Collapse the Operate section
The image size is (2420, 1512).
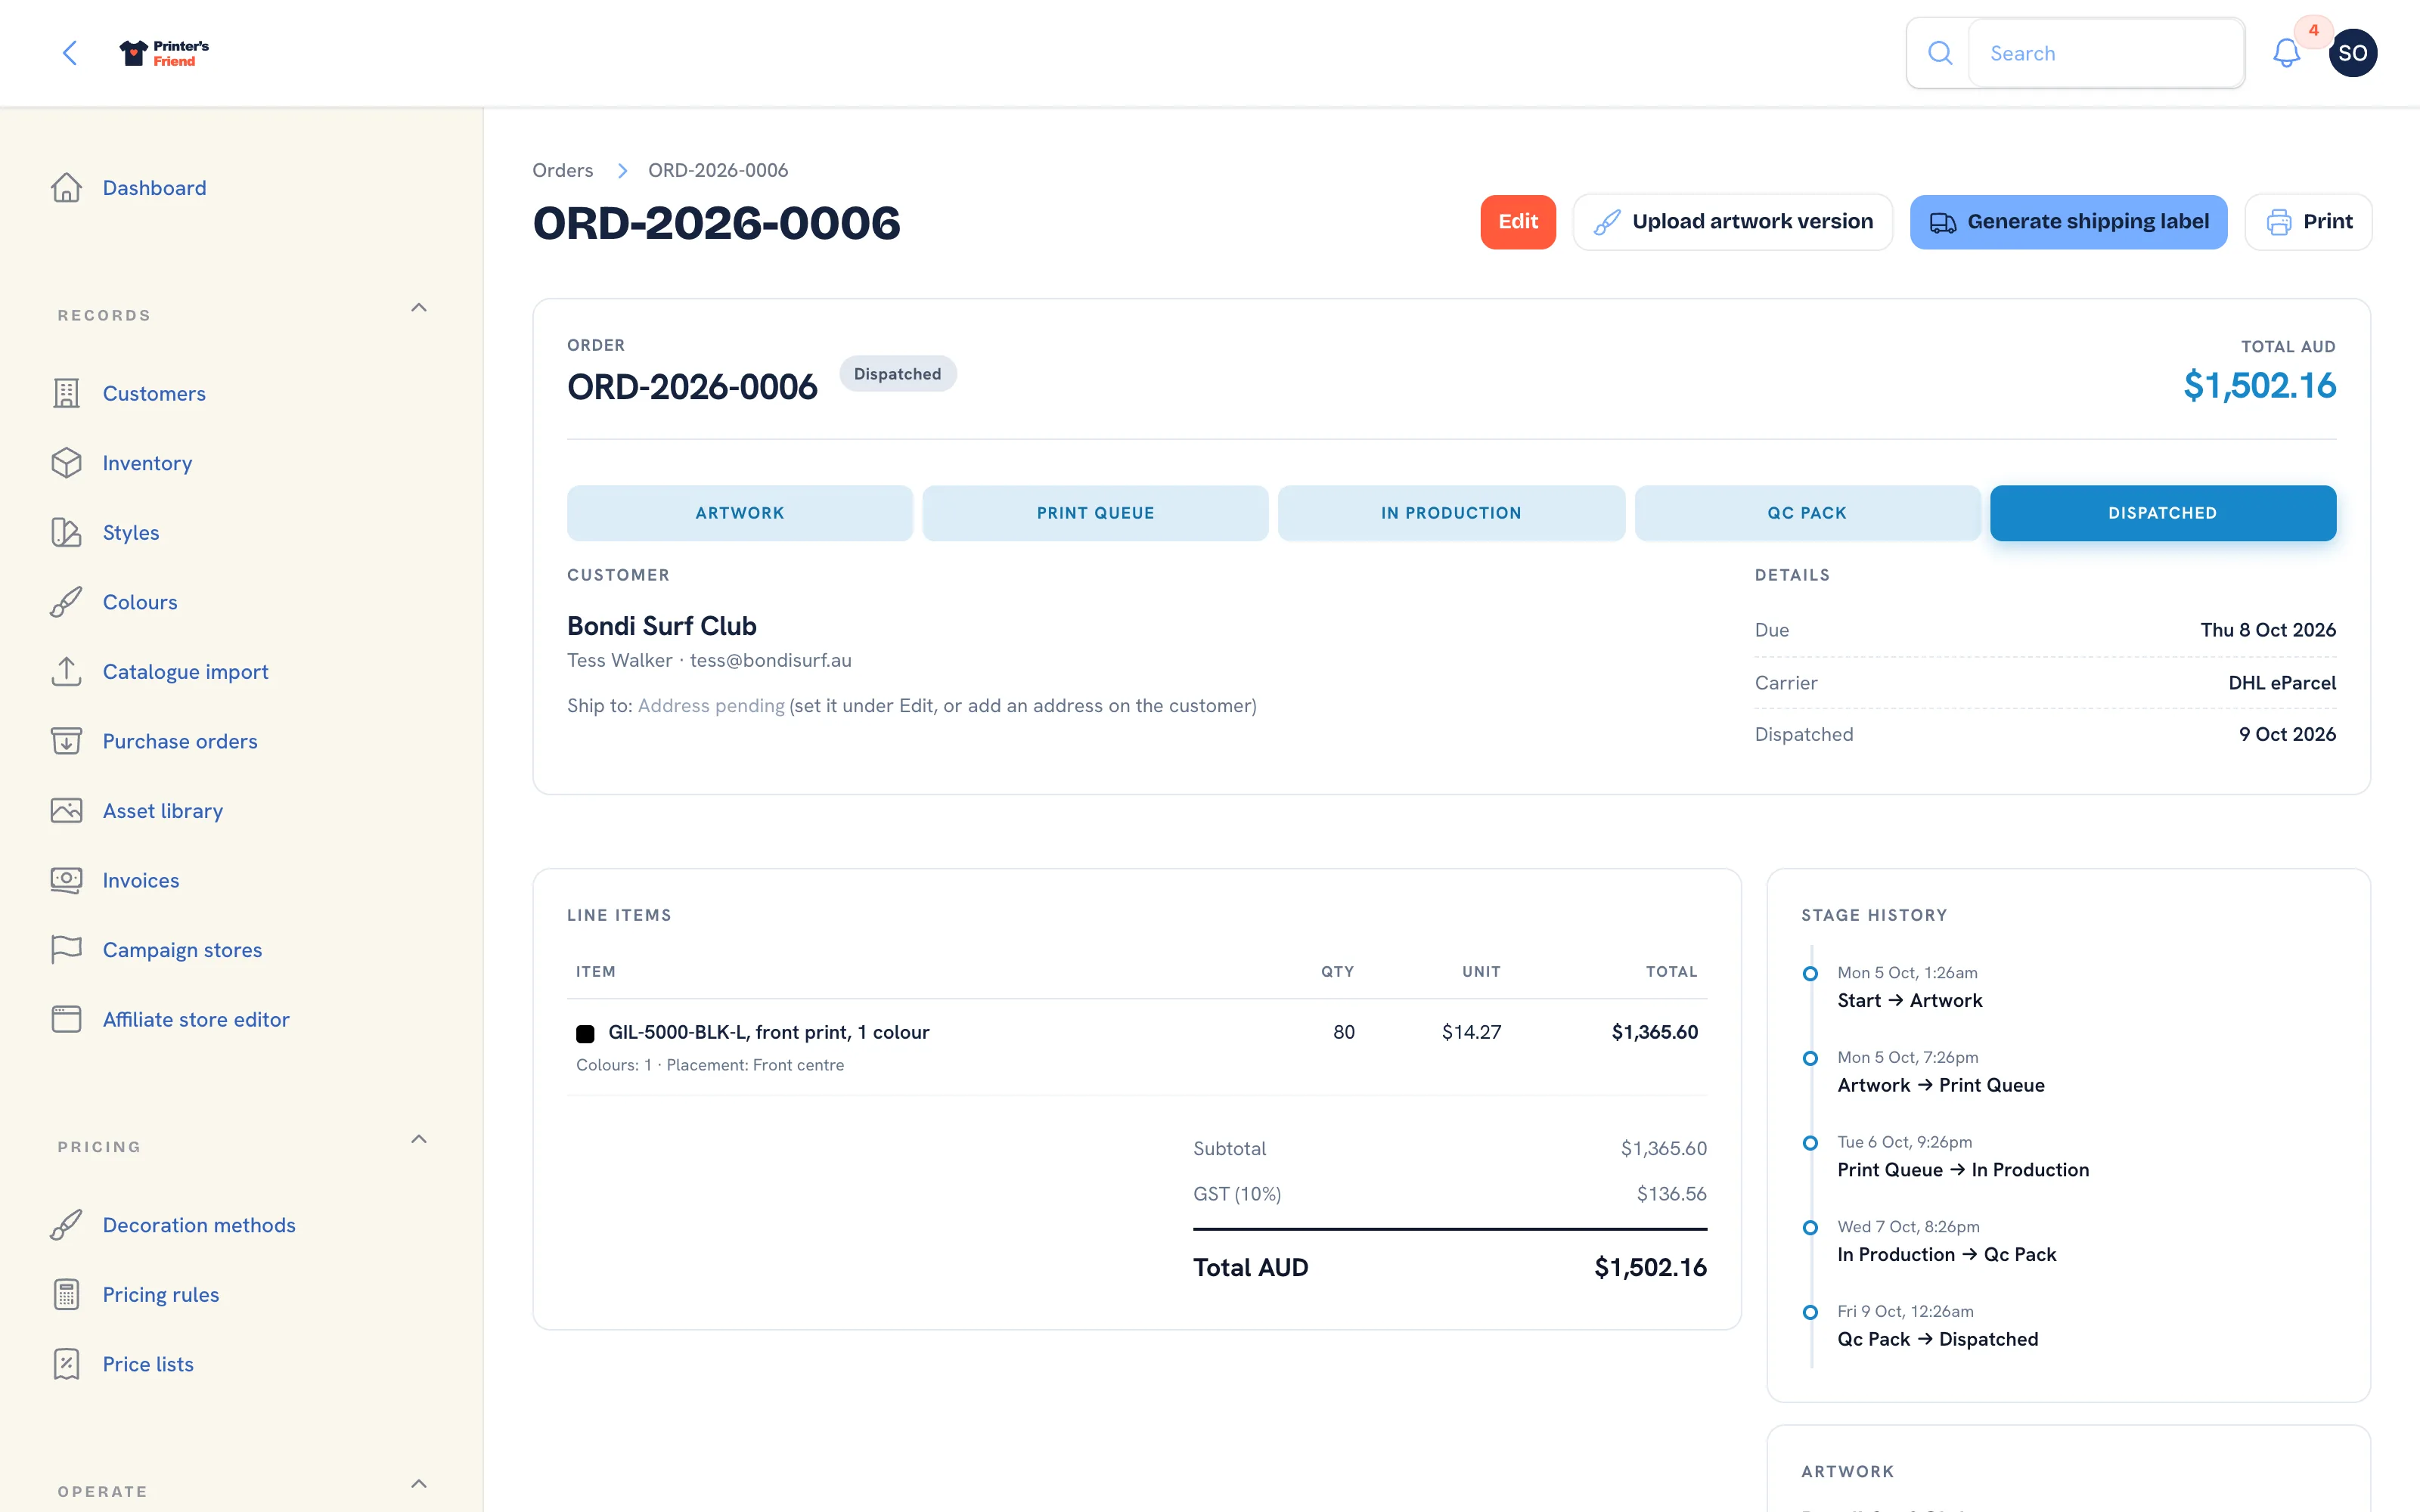coord(419,1484)
